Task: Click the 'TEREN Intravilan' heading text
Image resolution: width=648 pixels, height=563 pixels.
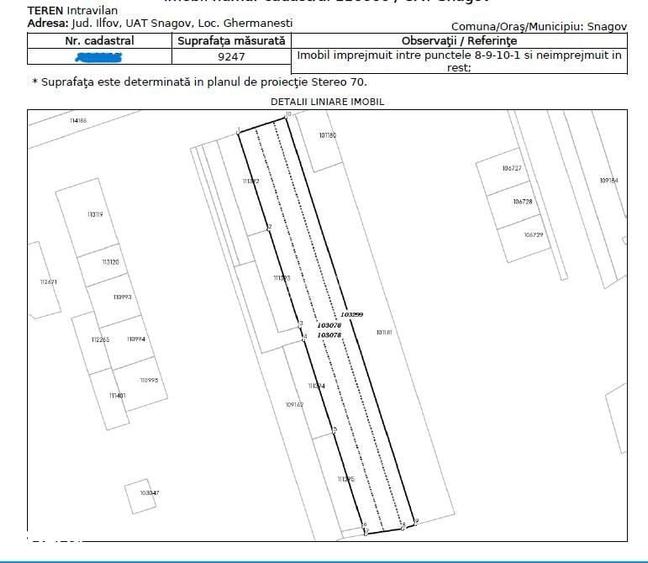Action: (x=72, y=10)
